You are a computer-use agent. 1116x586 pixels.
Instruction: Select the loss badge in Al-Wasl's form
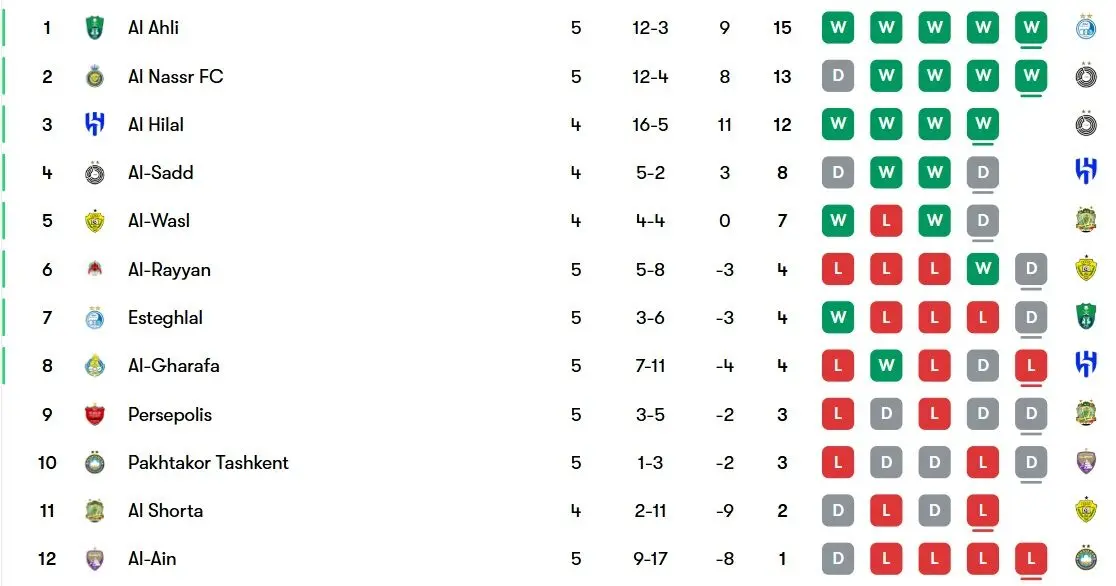click(886, 221)
